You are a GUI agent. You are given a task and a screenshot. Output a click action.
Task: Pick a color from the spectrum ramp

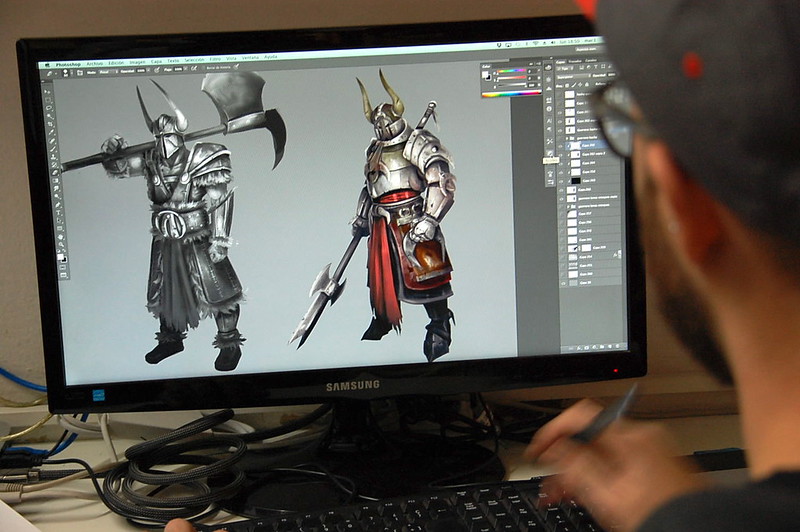(511, 94)
